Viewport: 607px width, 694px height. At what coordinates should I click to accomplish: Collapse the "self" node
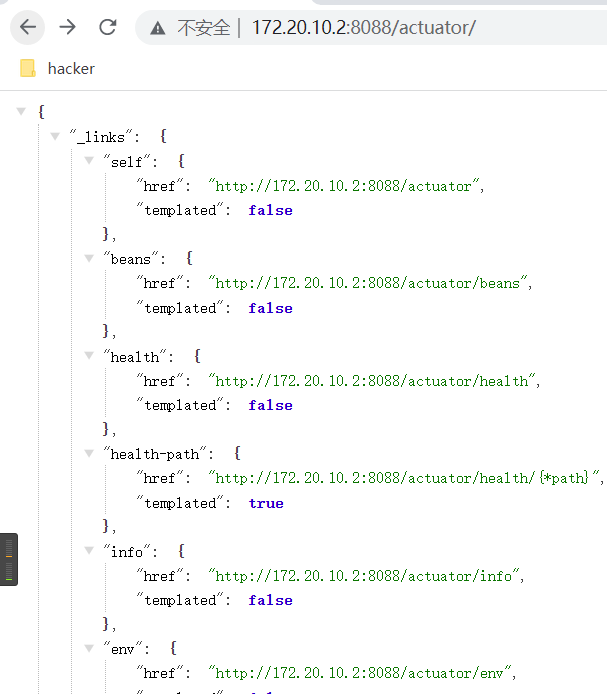pos(89,160)
